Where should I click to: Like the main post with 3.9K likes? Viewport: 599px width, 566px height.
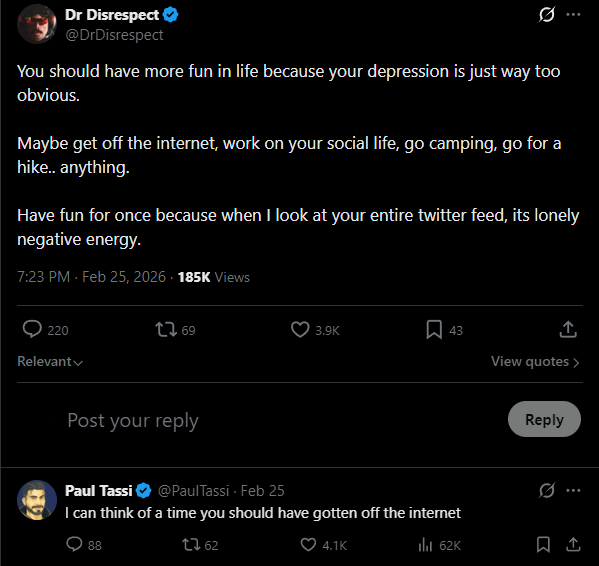coord(300,330)
